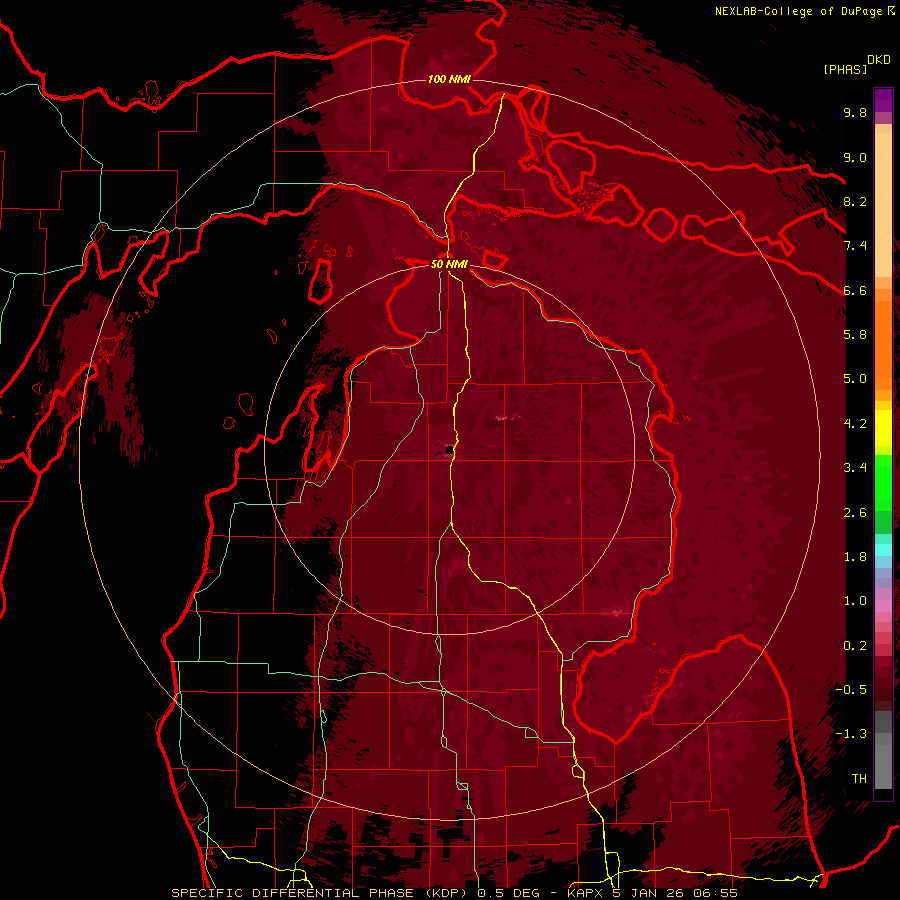This screenshot has height=900, width=900.
Task: Click the yellow segment of color bar
Action: coord(883,428)
